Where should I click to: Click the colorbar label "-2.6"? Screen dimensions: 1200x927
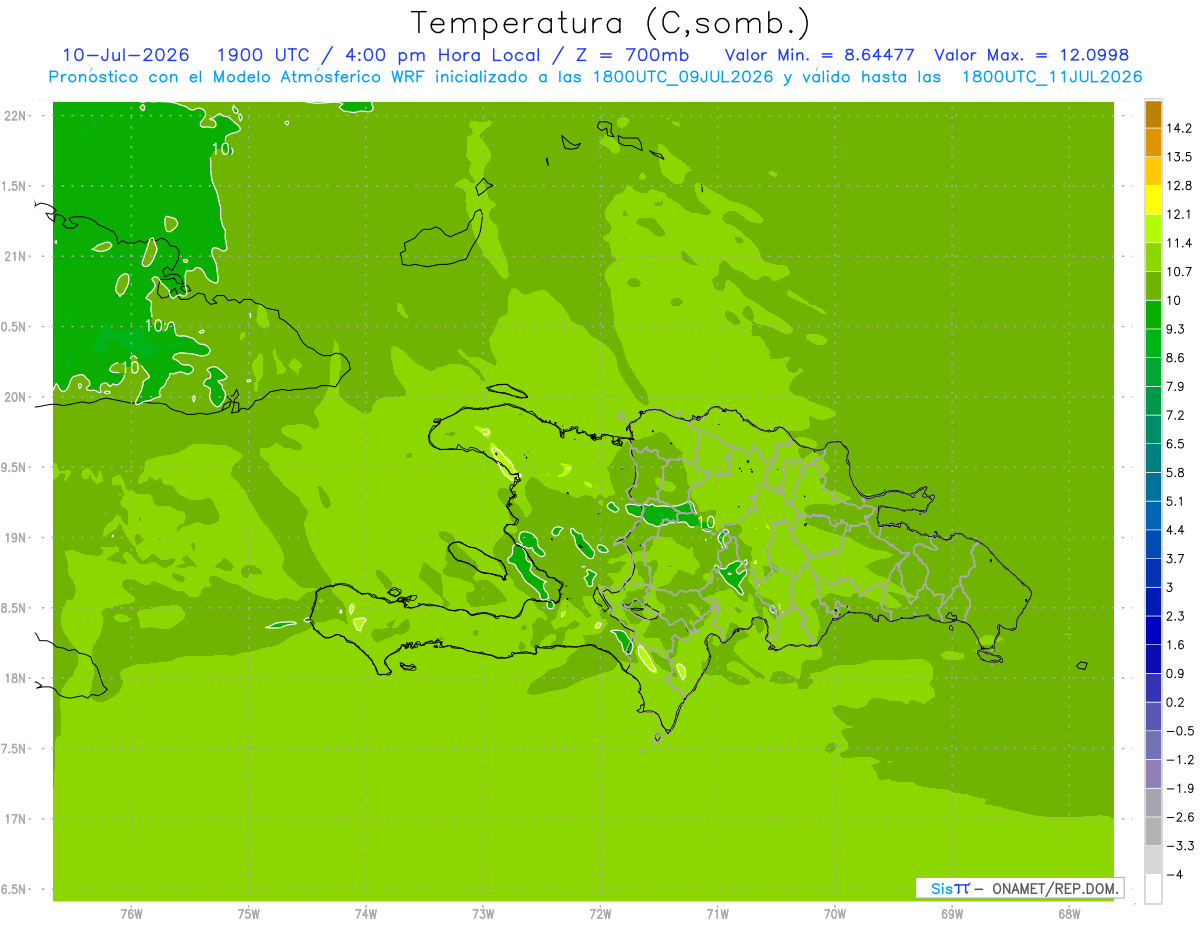[x=1180, y=817]
